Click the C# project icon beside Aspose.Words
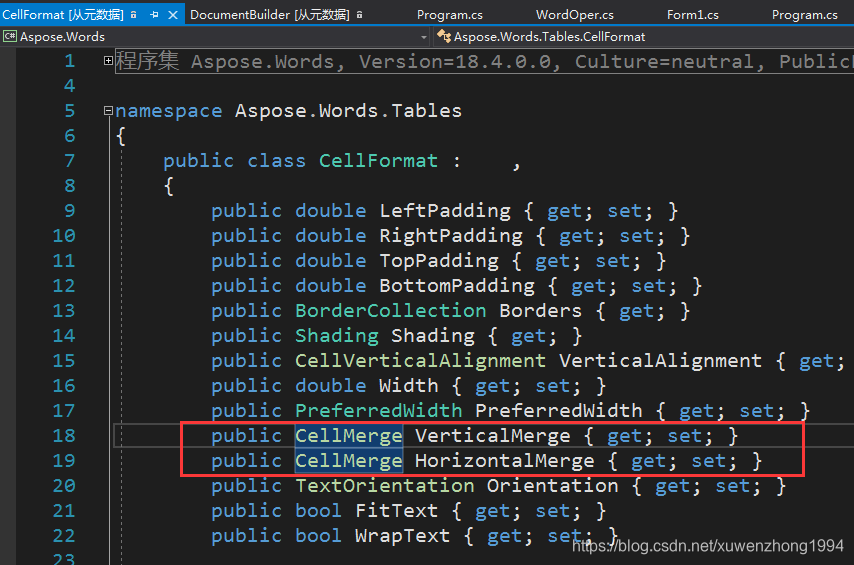The width and height of the screenshot is (854, 565). click(x=9, y=37)
